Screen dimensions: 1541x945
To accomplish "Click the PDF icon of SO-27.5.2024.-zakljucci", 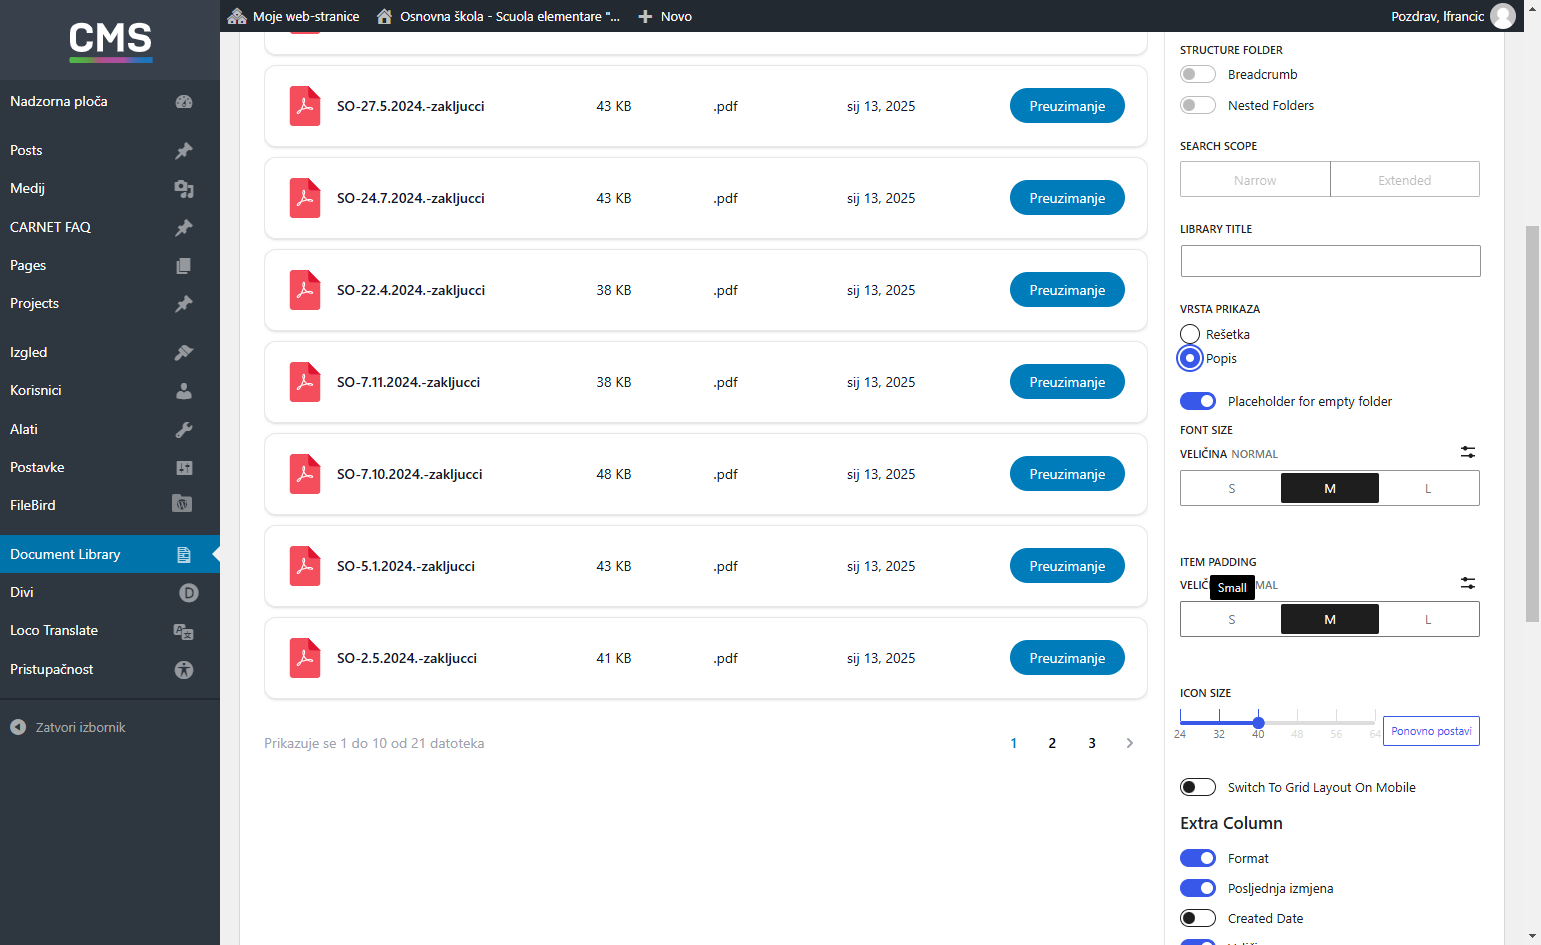I will click(305, 106).
